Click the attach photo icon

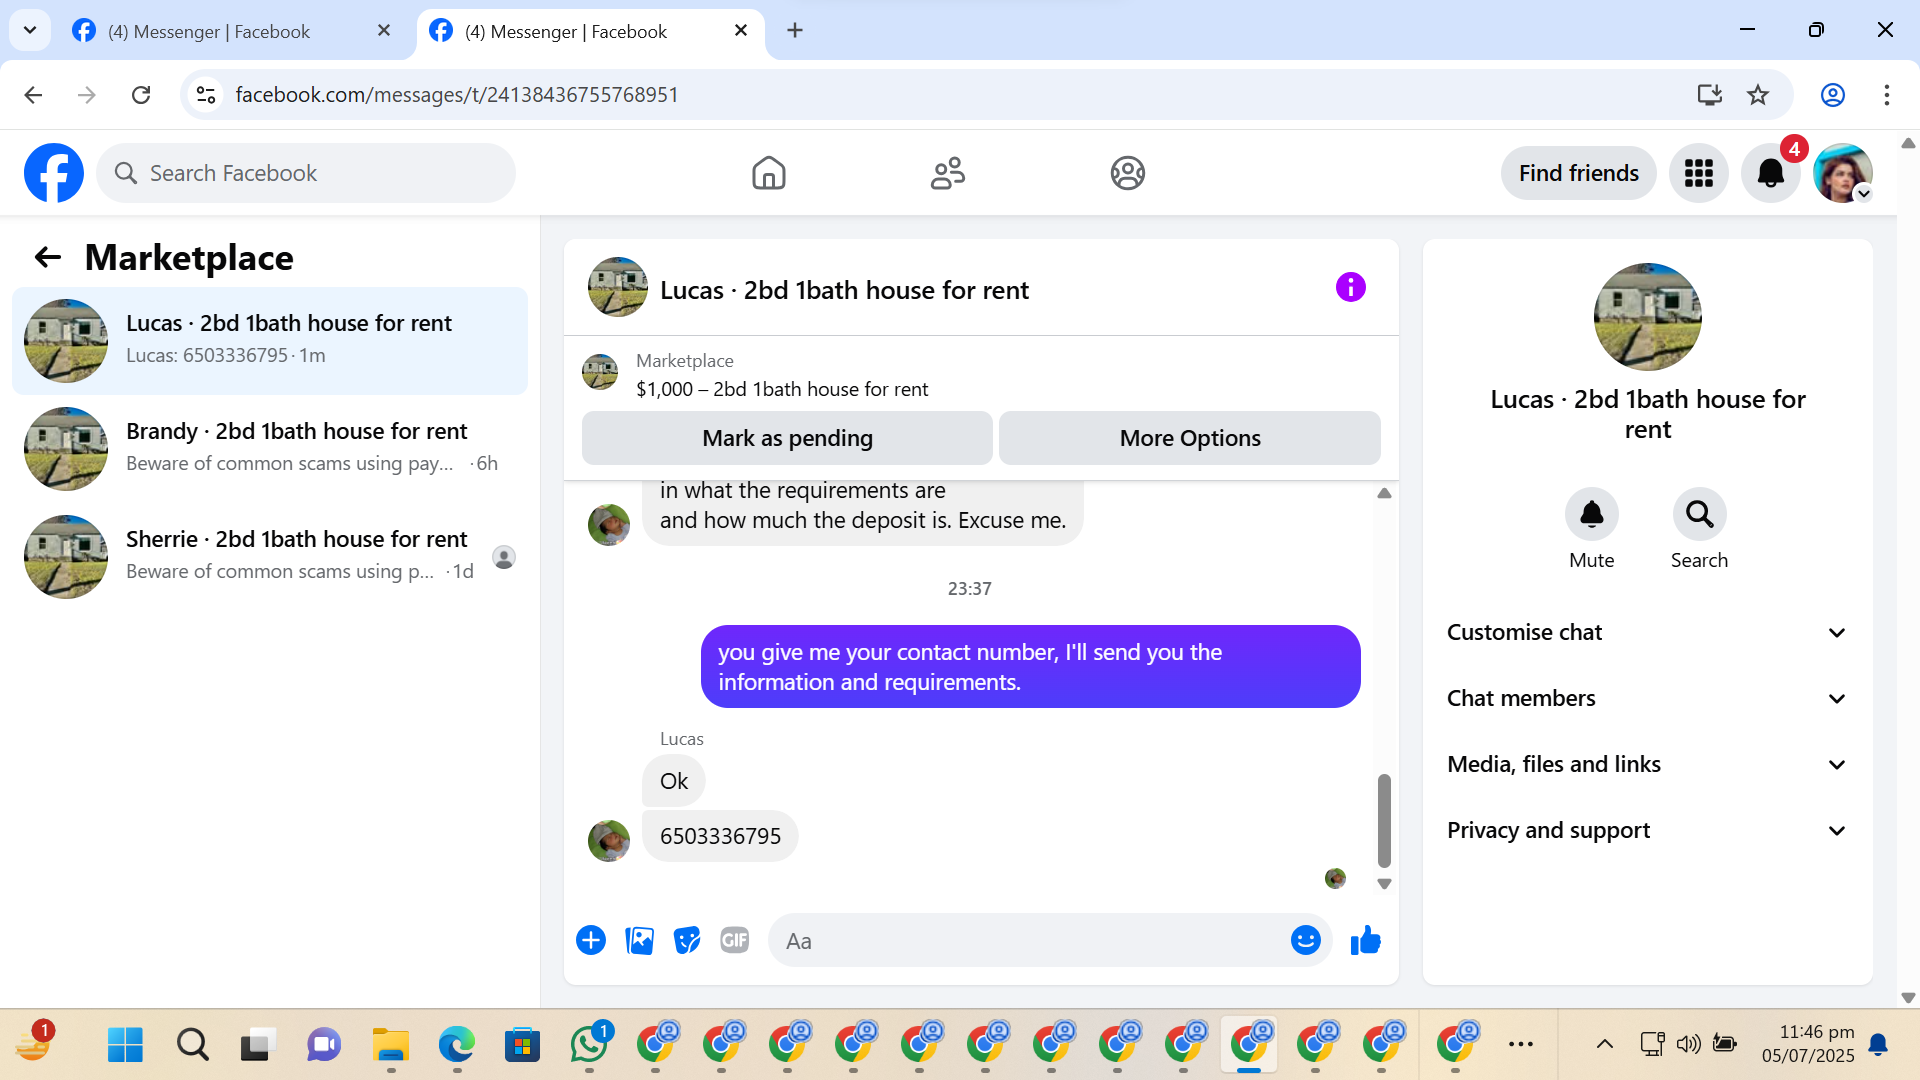point(639,940)
